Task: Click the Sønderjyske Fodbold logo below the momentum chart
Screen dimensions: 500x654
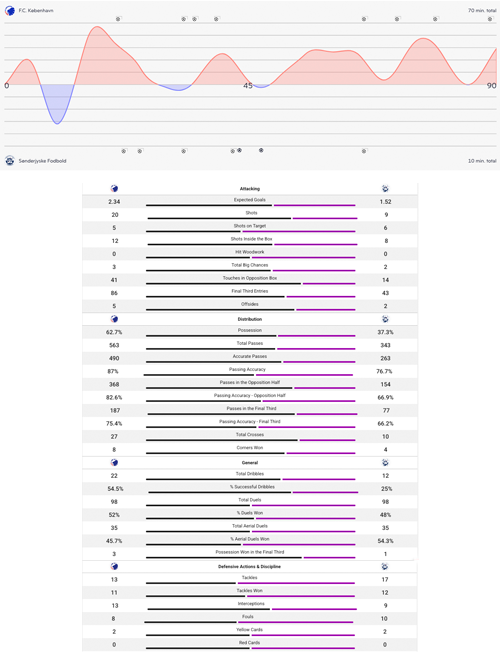Action: coord(10,160)
